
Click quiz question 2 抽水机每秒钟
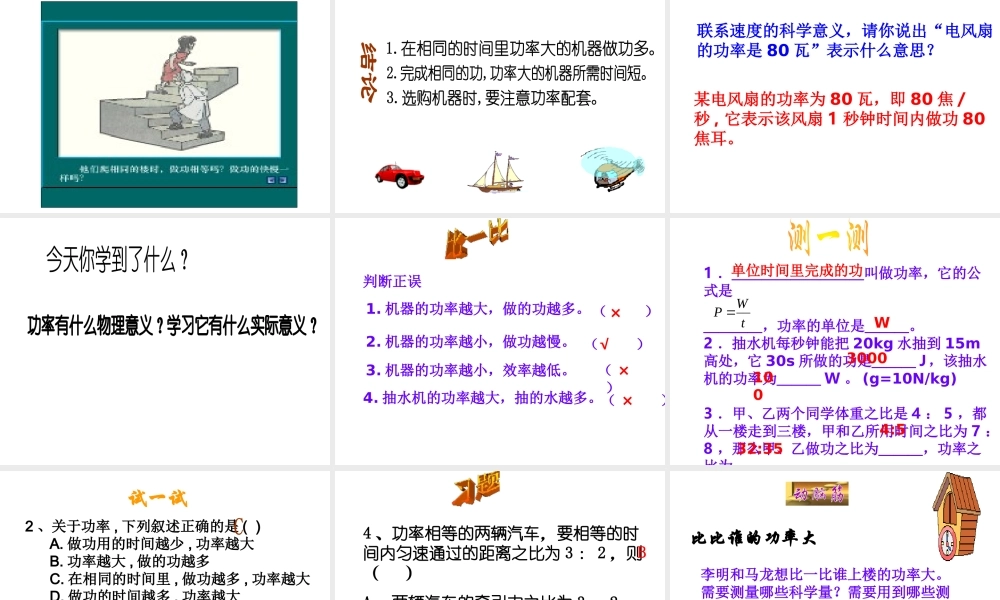click(846, 361)
